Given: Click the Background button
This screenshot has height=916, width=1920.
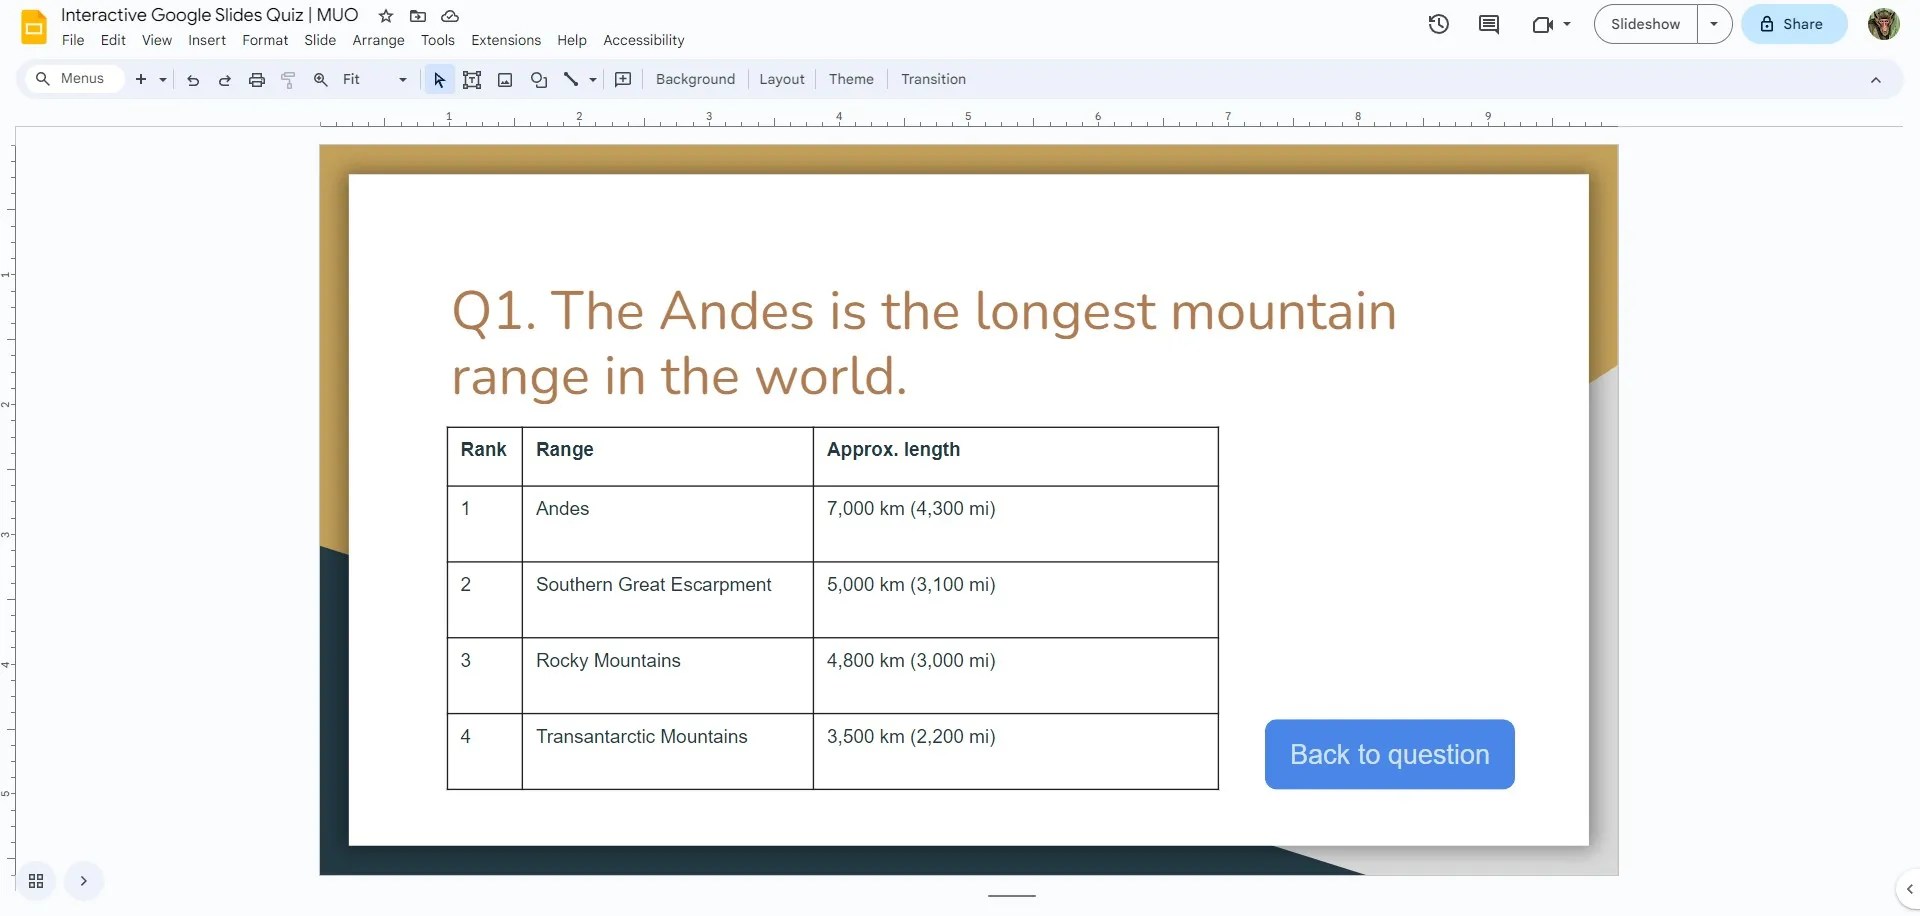Looking at the screenshot, I should point(694,79).
